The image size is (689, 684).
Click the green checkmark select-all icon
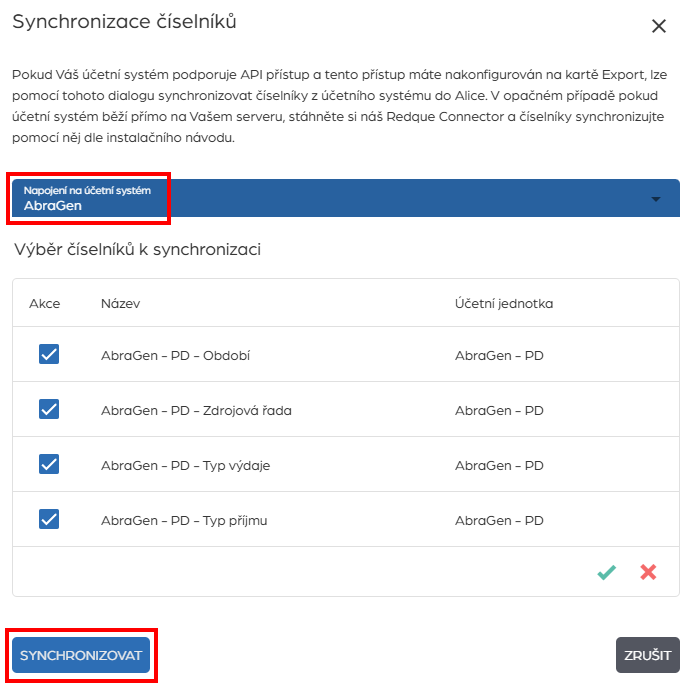click(606, 572)
